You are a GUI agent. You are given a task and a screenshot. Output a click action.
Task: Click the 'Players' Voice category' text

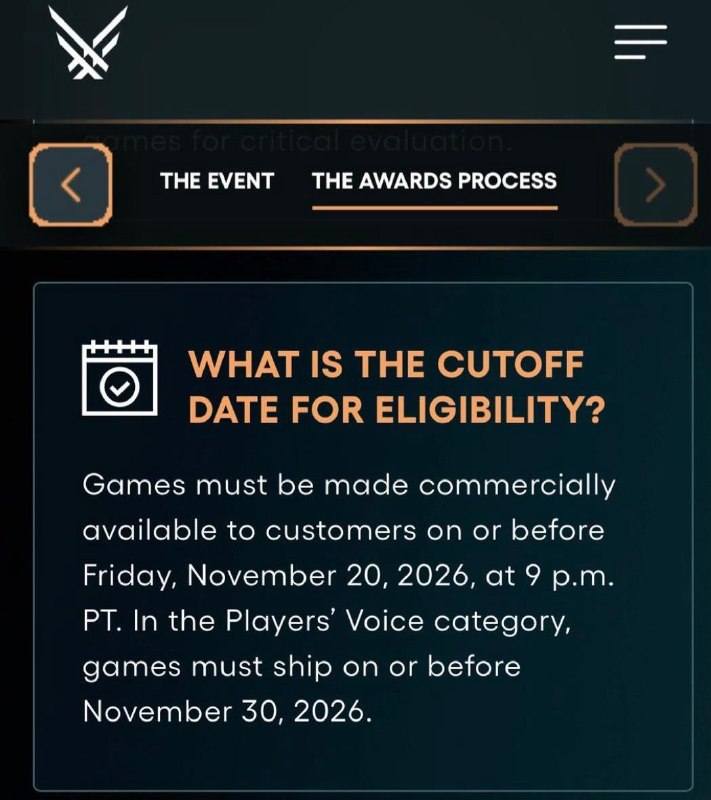[x=398, y=622]
